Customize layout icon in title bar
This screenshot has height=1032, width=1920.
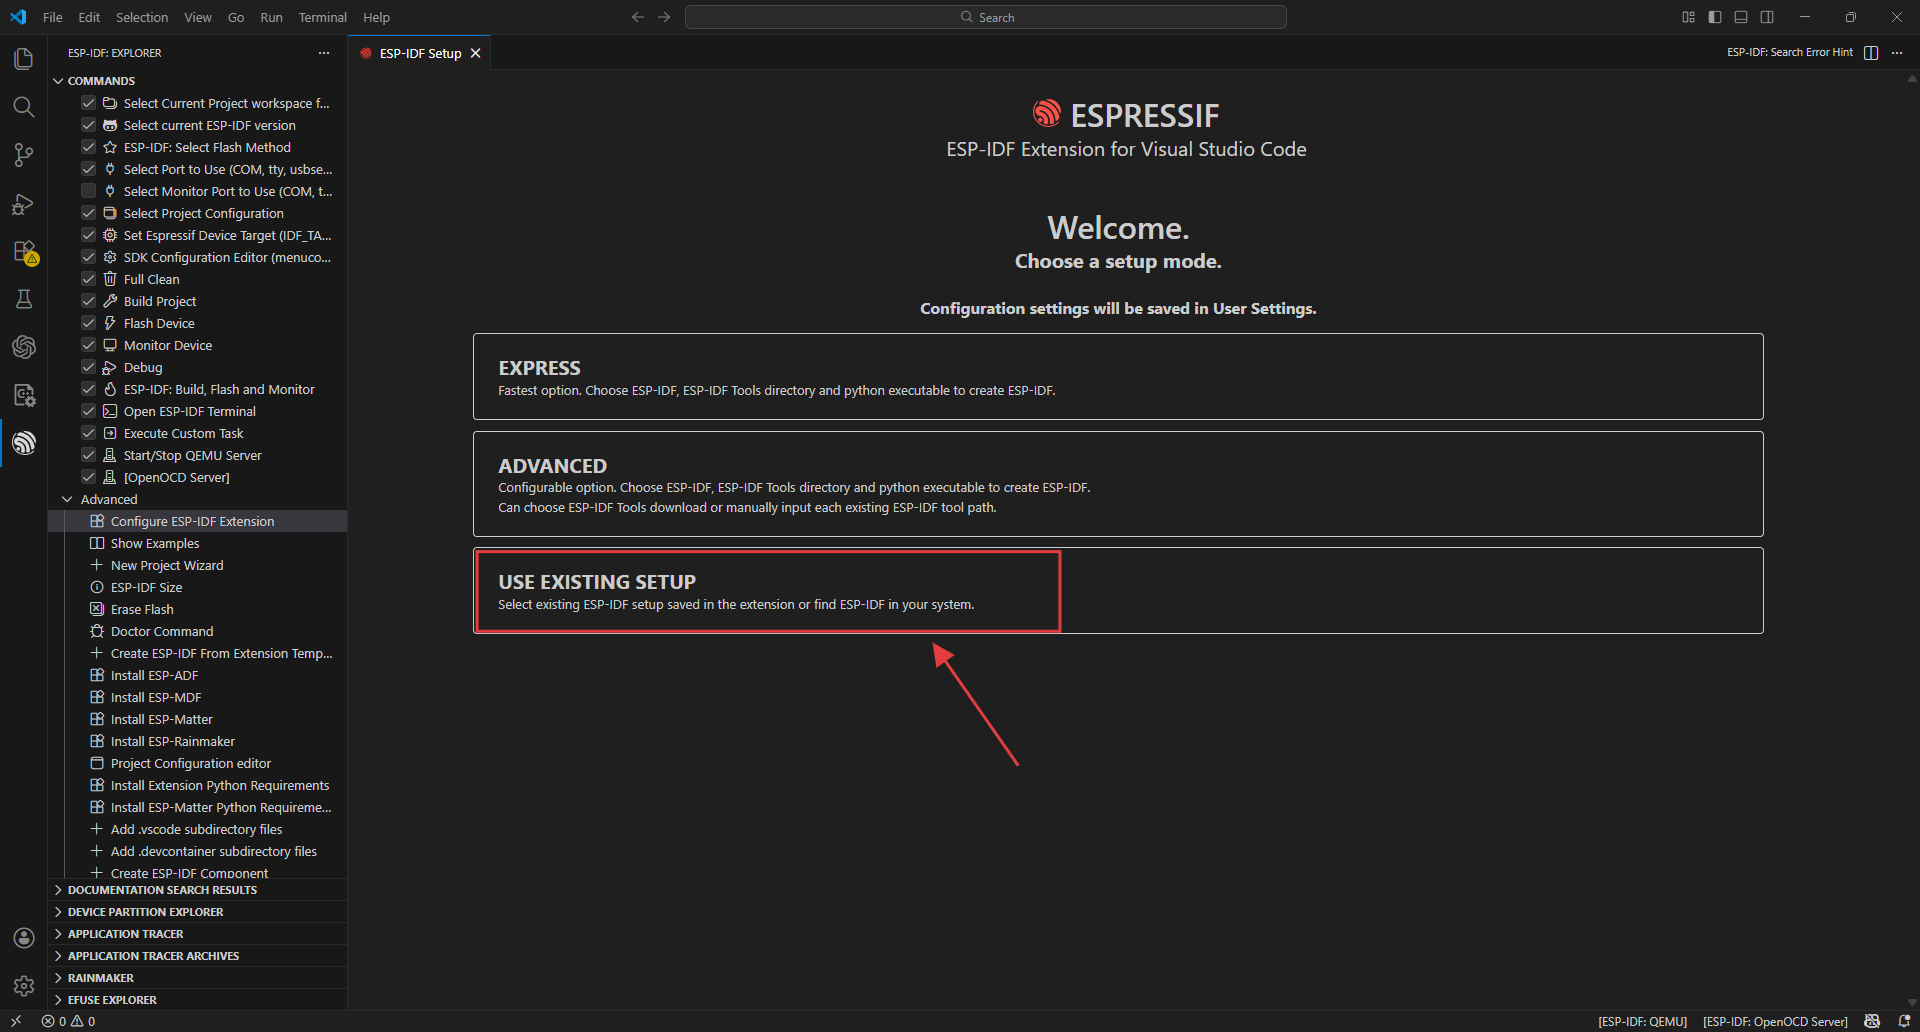coord(1689,17)
